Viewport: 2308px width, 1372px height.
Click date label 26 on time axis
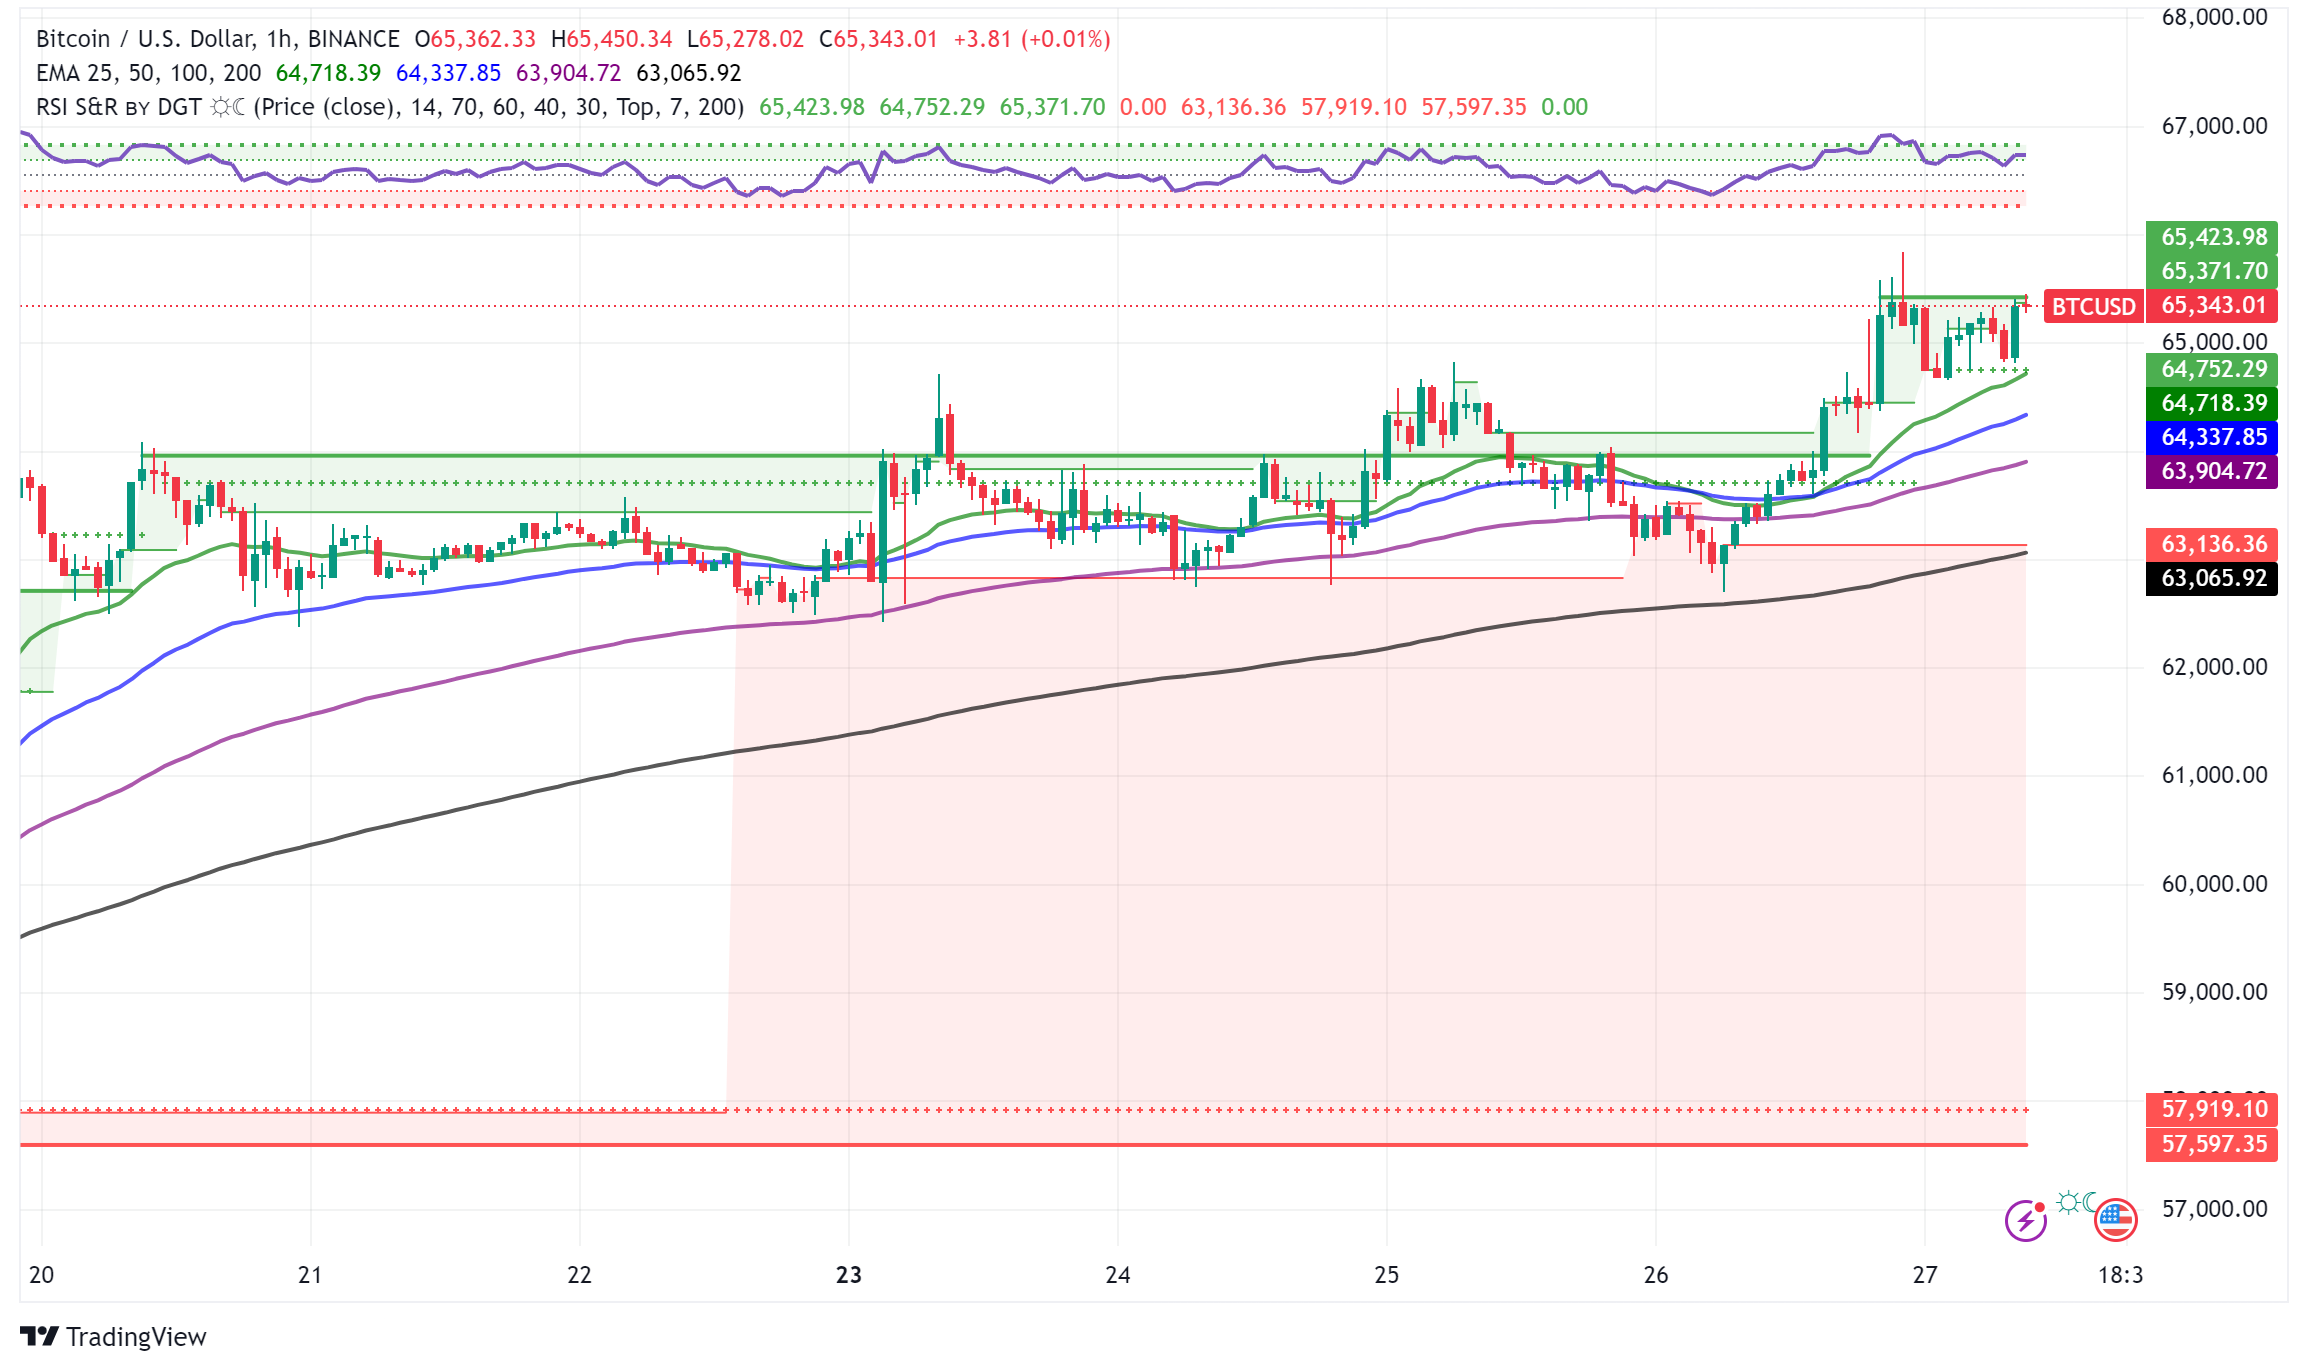[x=1656, y=1275]
